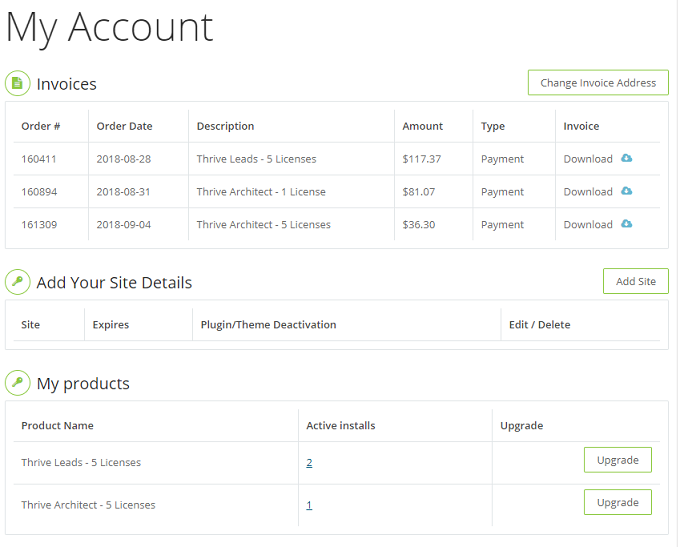The image size is (680, 547).
Task: Click order date 2018-08-31
Action: pos(124,192)
